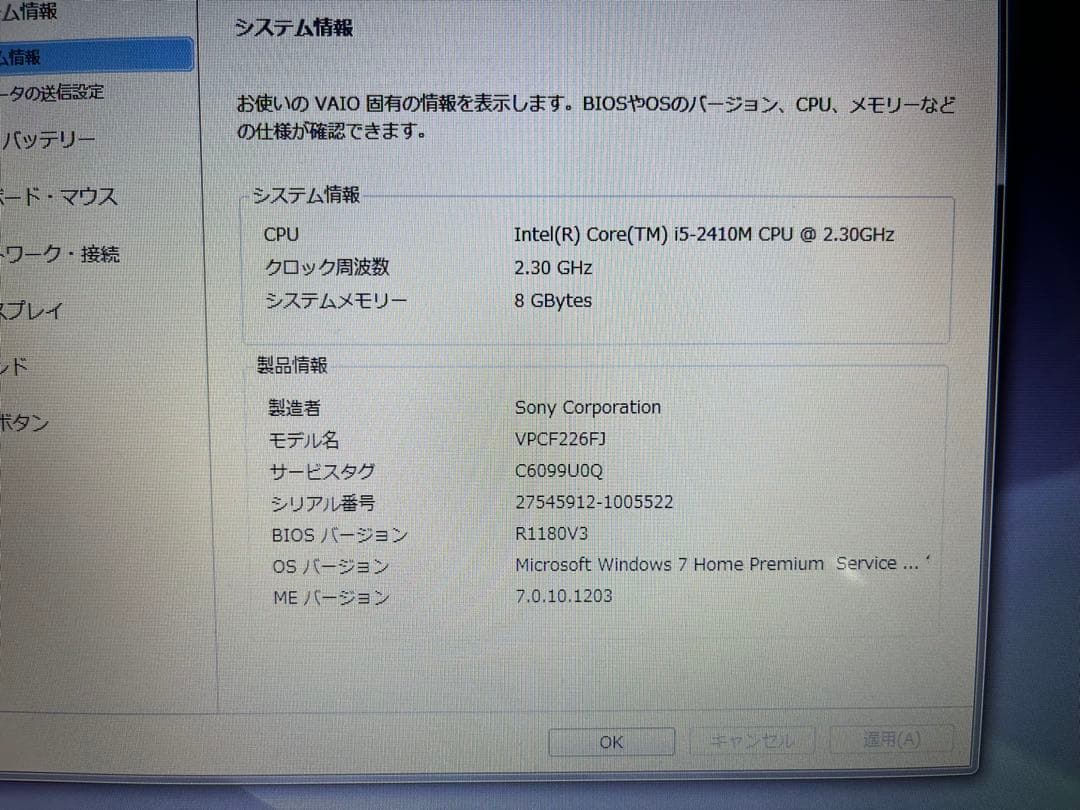Open the ディスプレイ sidebar category

32,311
